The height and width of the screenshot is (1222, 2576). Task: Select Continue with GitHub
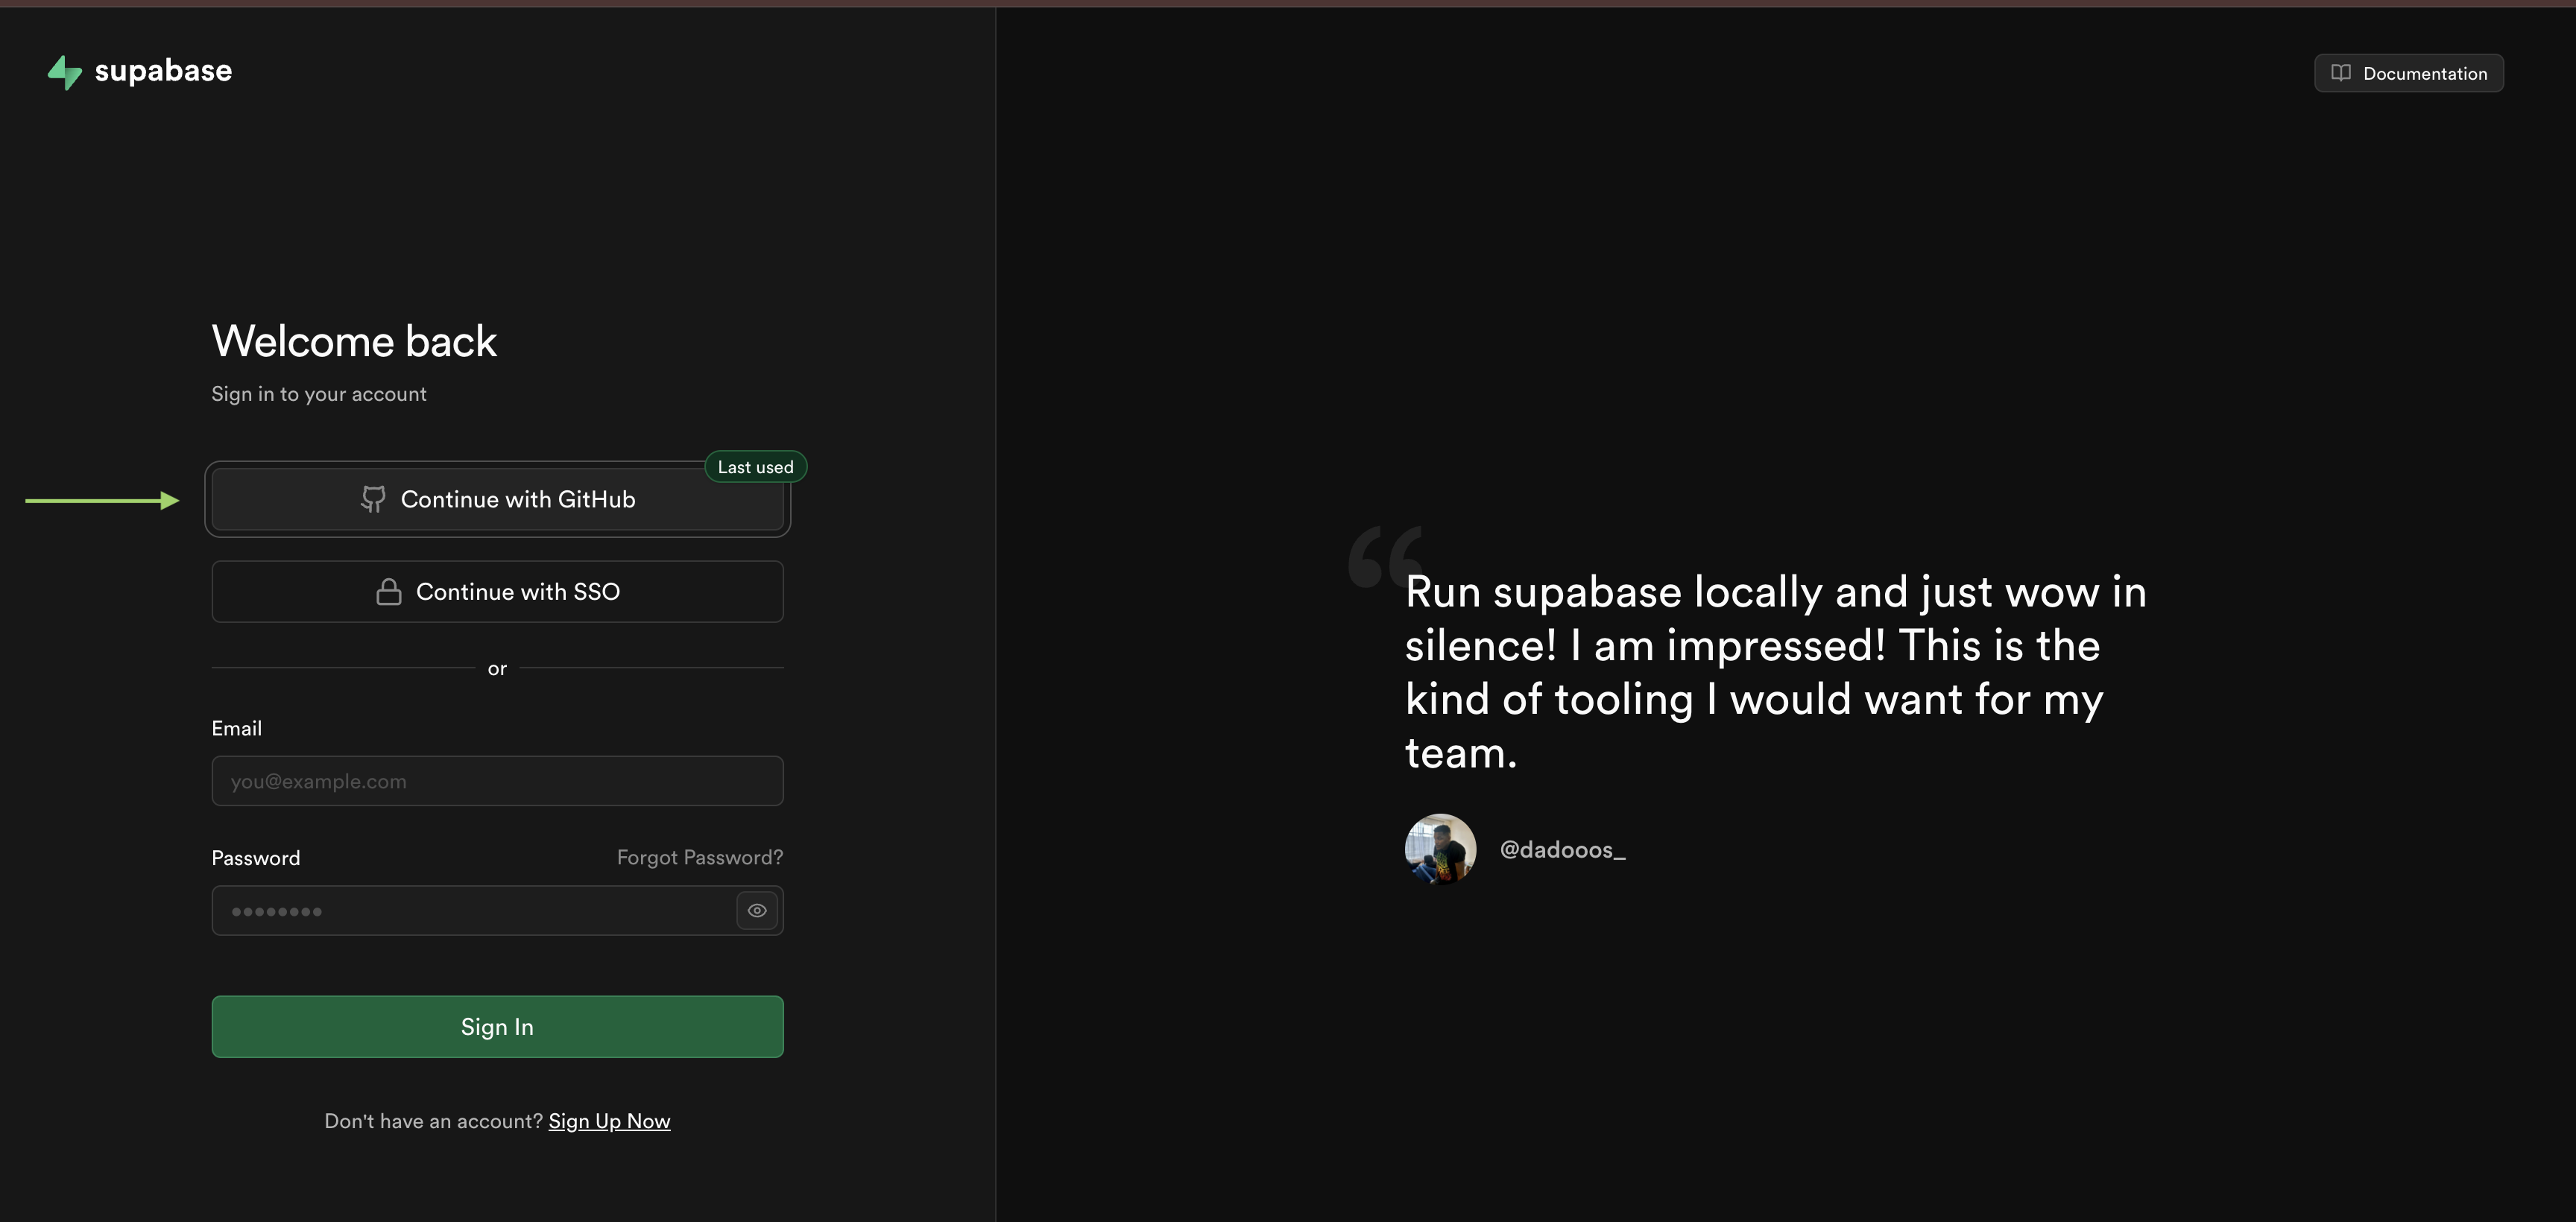point(497,499)
